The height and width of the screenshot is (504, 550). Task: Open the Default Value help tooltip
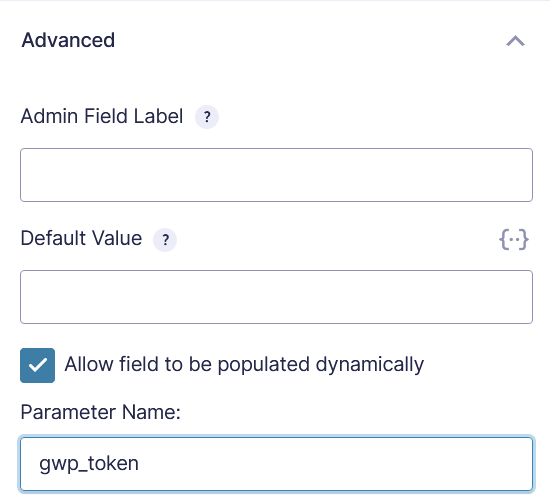point(165,240)
